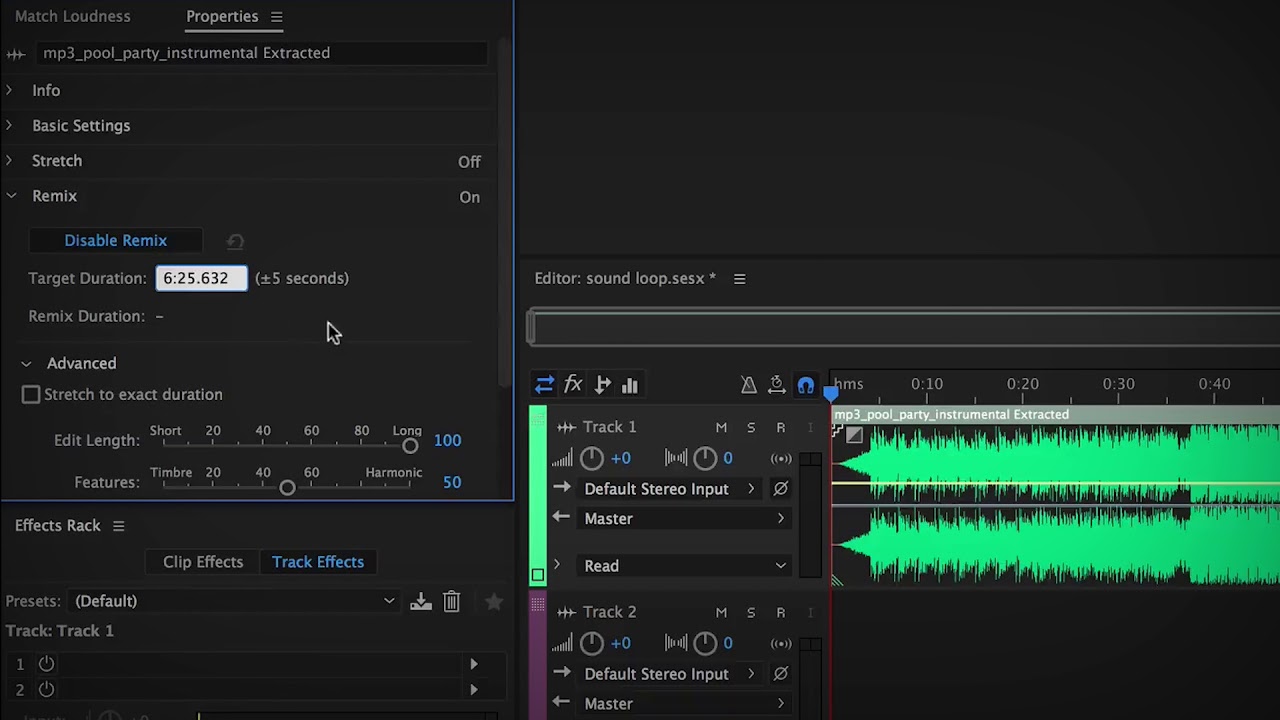This screenshot has height=720, width=1280.
Task: Select the mp3_pool_party_instrumental clip header in Track 1
Action: tap(1055, 415)
